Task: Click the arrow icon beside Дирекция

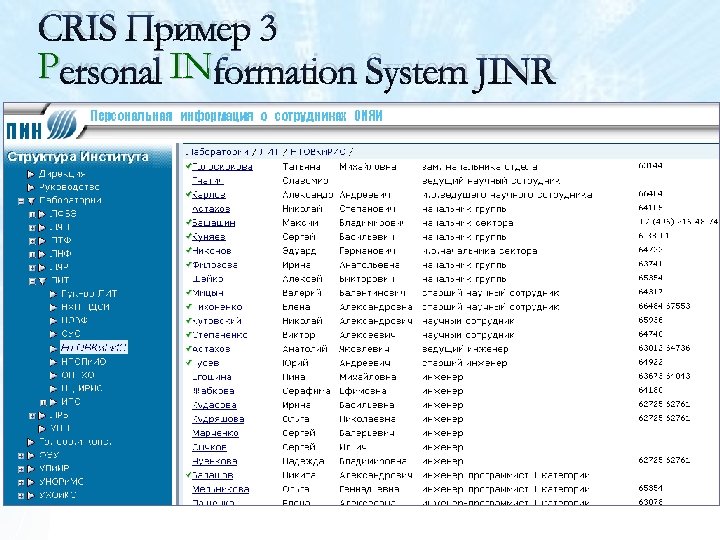Action: (31, 174)
